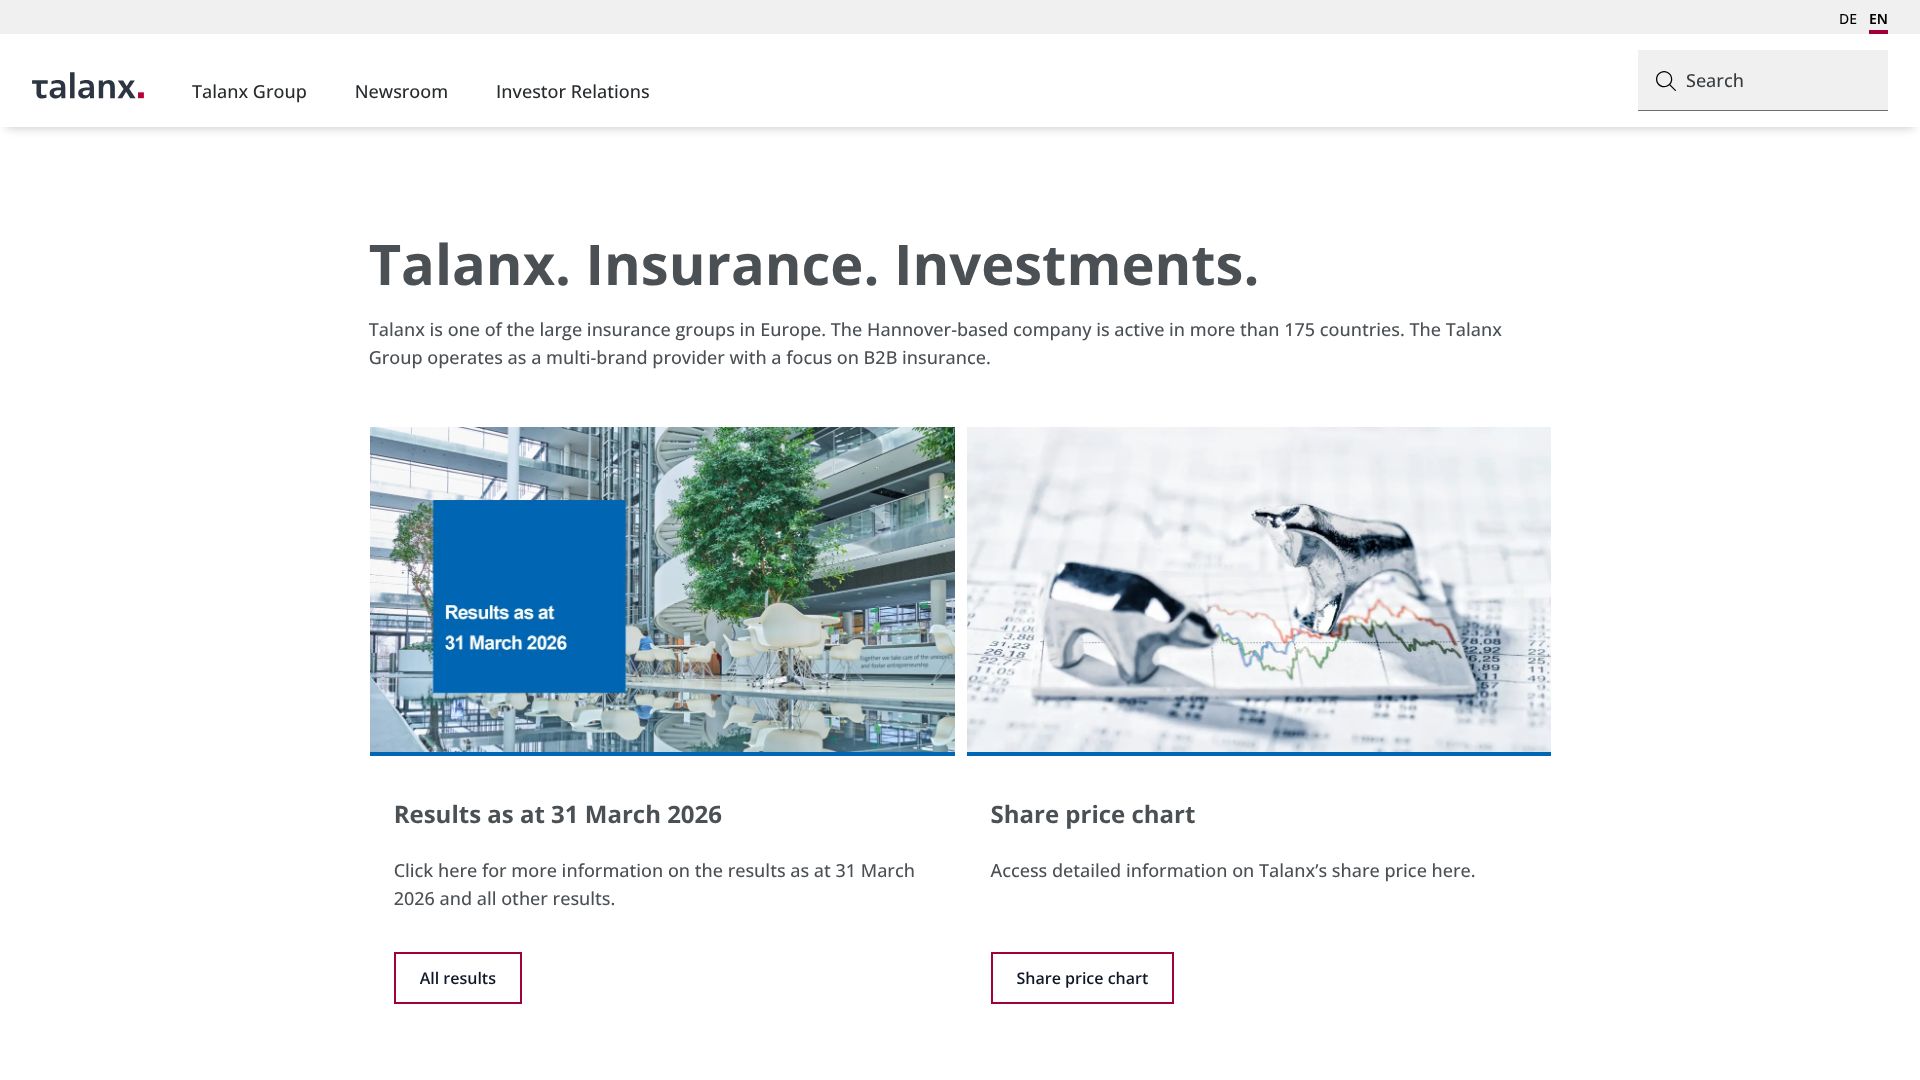Open the atrium results image

pos(662,590)
